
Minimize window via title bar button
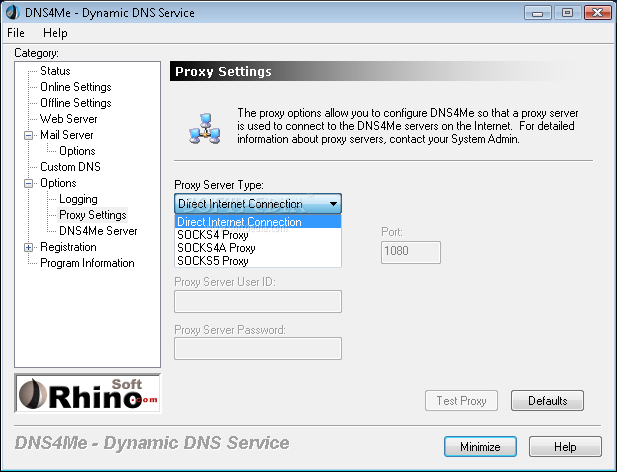click(538, 13)
